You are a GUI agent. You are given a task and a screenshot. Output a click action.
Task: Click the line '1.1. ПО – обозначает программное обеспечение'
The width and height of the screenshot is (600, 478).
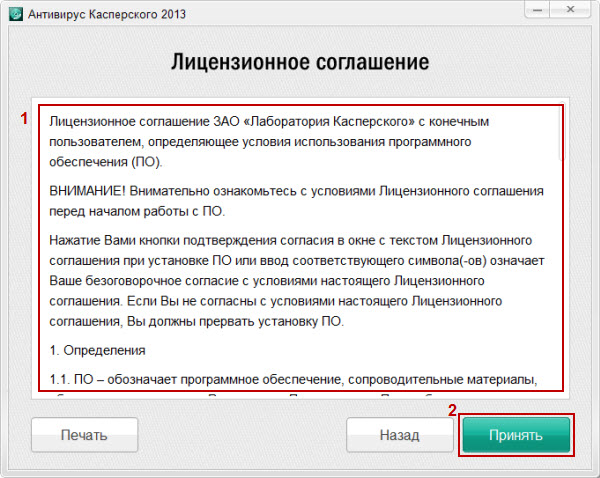[x=293, y=380]
